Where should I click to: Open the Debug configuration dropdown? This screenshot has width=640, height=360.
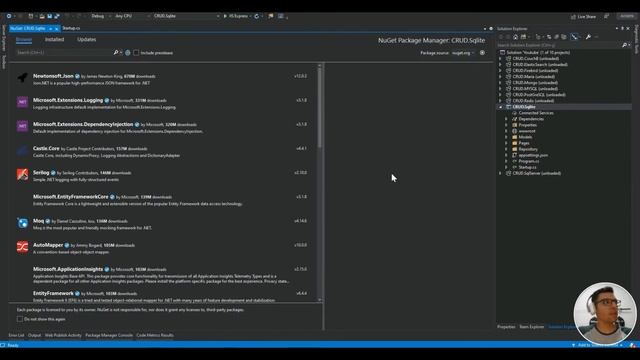click(x=100, y=16)
